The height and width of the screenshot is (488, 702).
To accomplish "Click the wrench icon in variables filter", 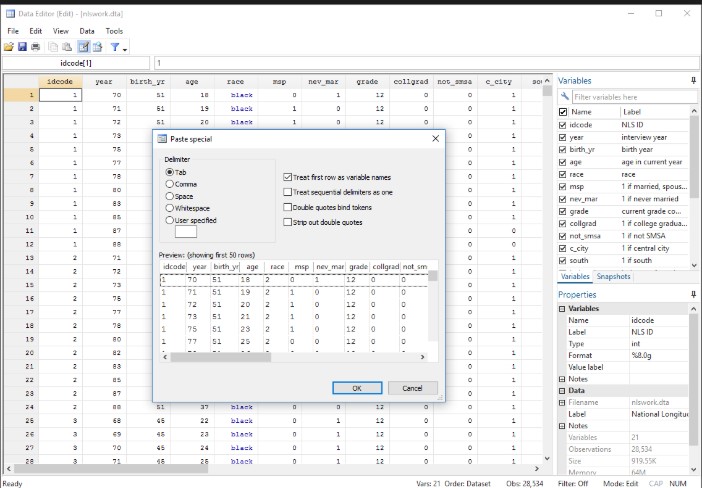I will [x=565, y=96].
